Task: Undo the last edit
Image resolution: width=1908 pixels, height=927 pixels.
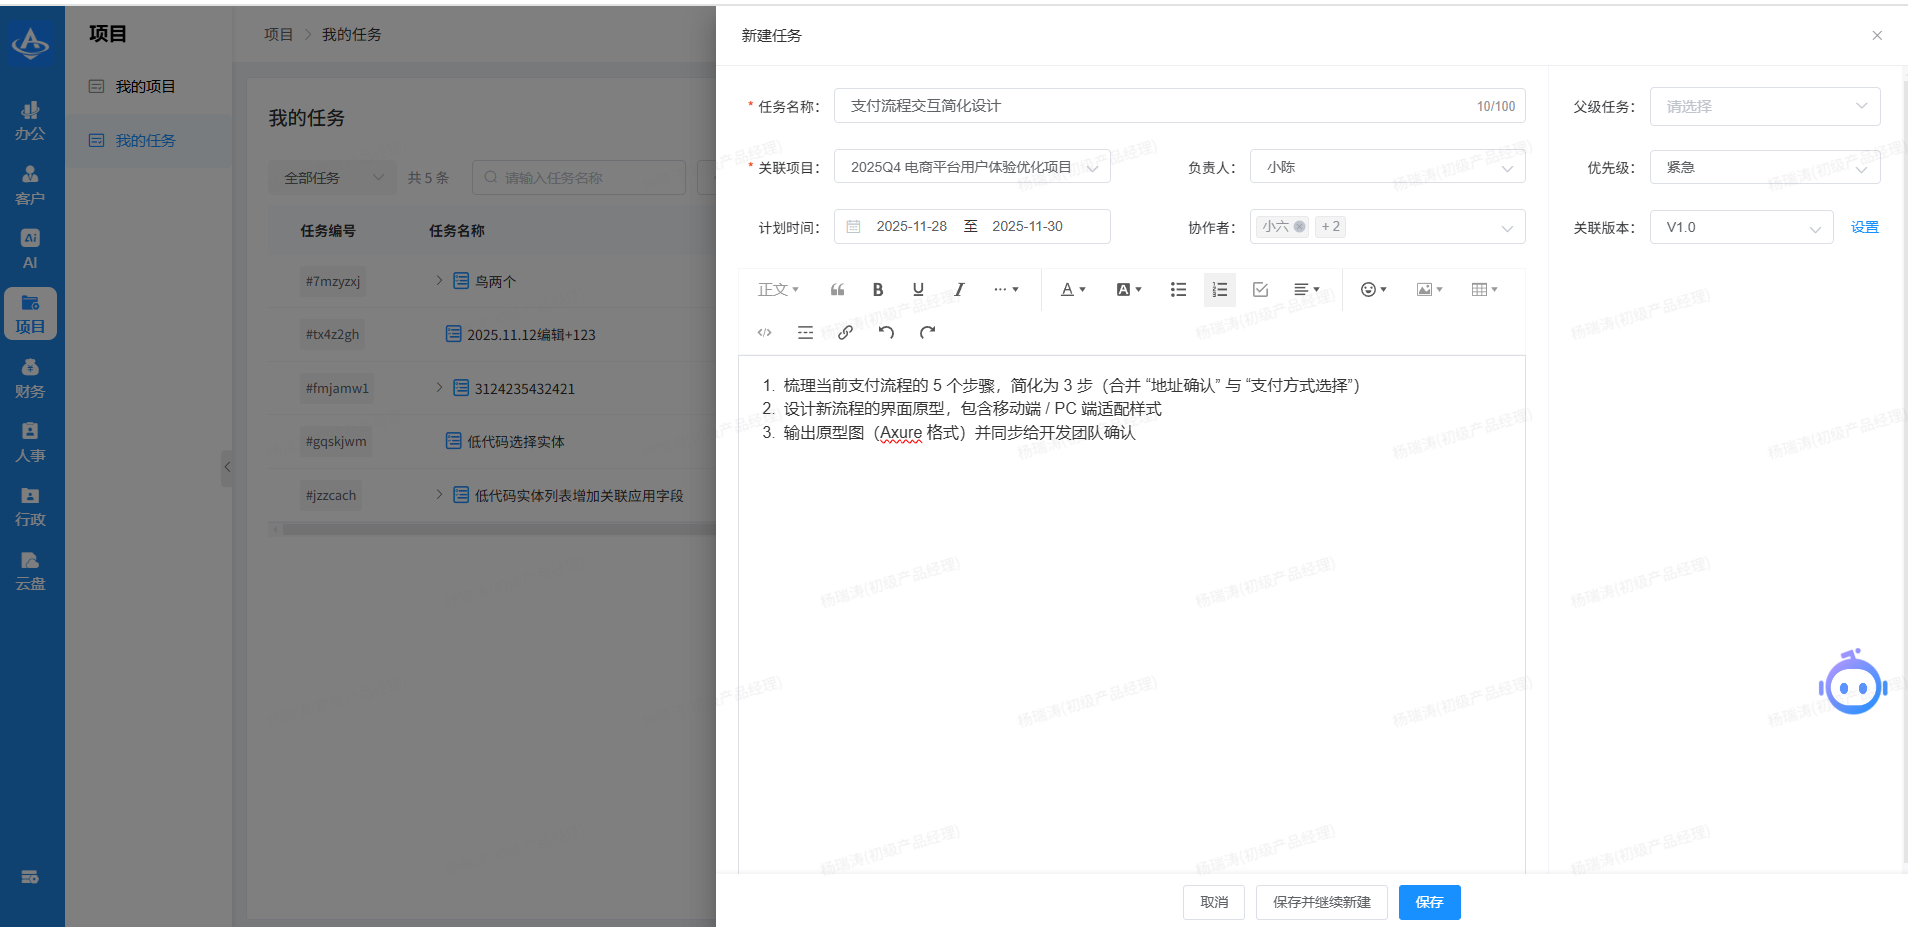Action: click(x=886, y=333)
